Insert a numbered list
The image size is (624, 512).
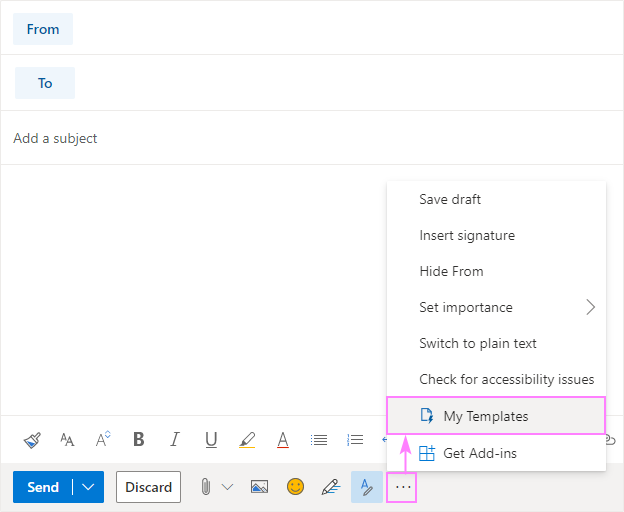click(355, 439)
